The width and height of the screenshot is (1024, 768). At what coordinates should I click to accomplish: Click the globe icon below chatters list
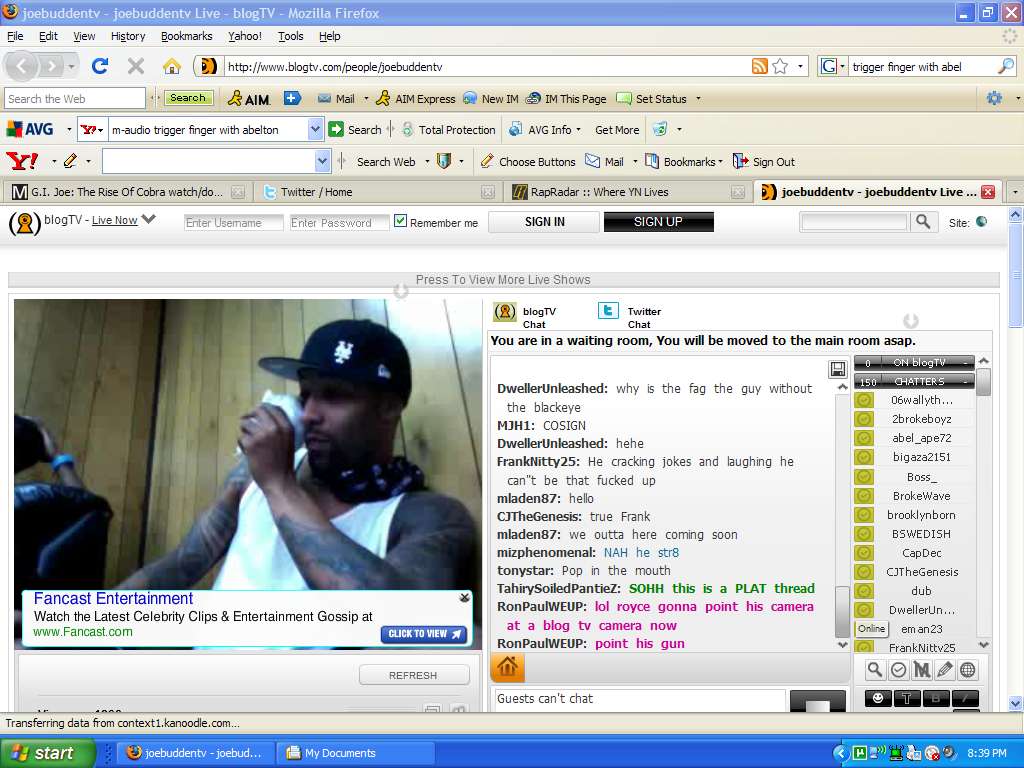[x=968, y=669]
